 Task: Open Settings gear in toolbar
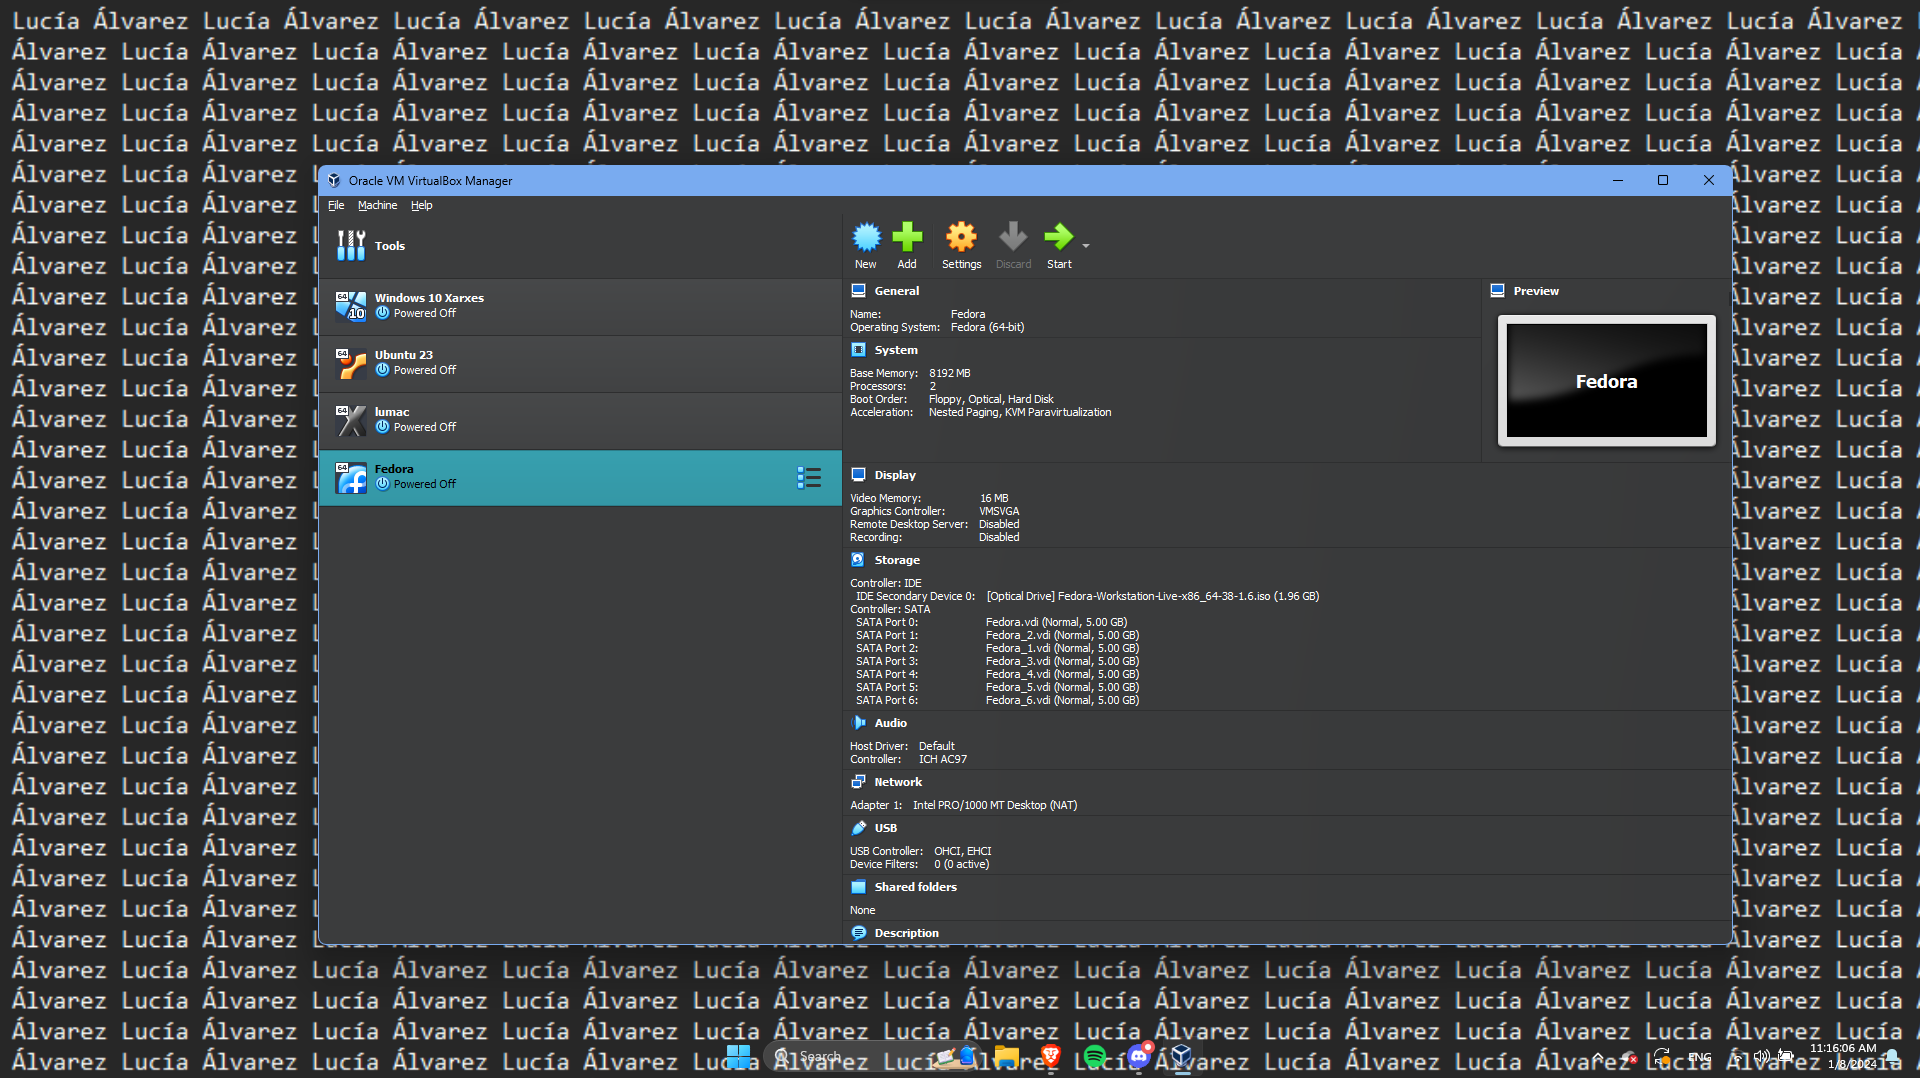click(x=961, y=238)
